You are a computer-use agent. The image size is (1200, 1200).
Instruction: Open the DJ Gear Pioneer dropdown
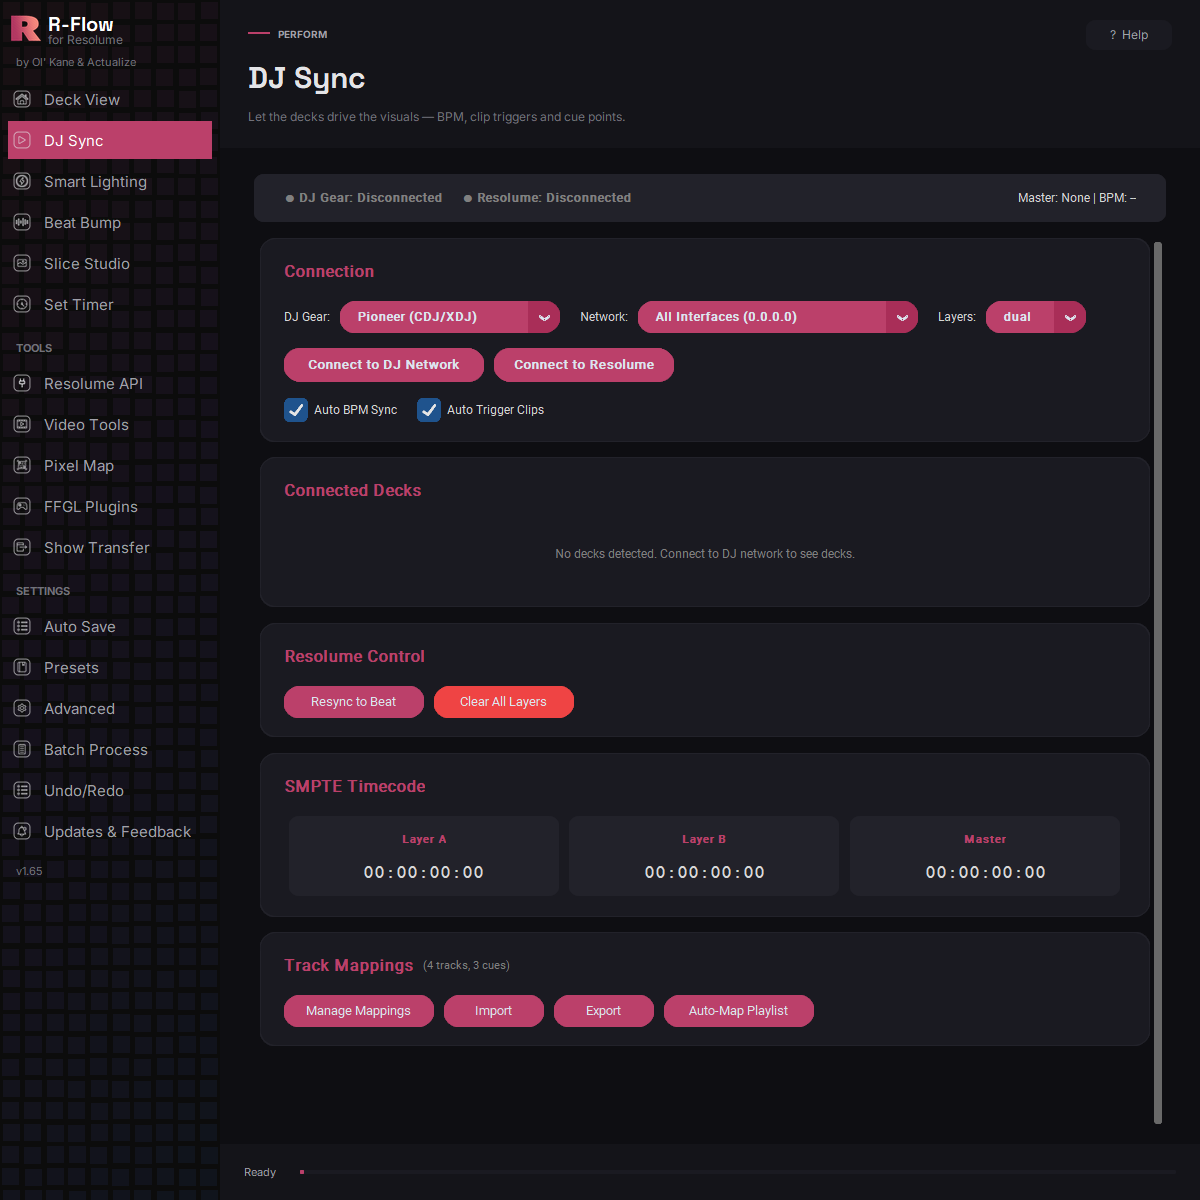tap(450, 317)
